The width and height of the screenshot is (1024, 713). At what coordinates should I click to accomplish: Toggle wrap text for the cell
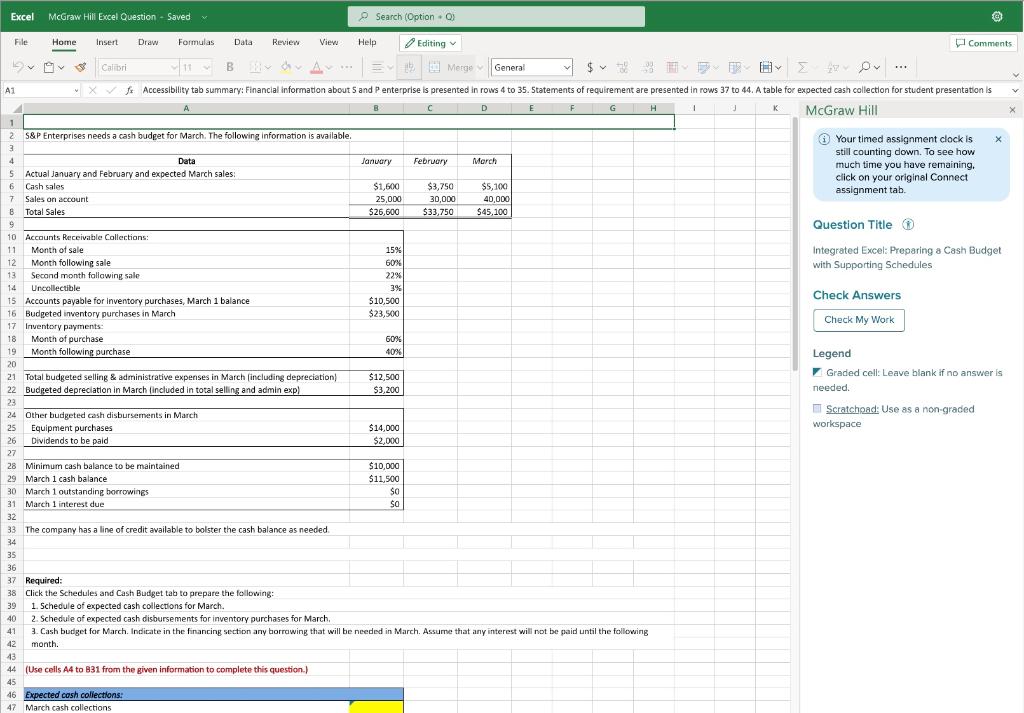click(x=409, y=67)
